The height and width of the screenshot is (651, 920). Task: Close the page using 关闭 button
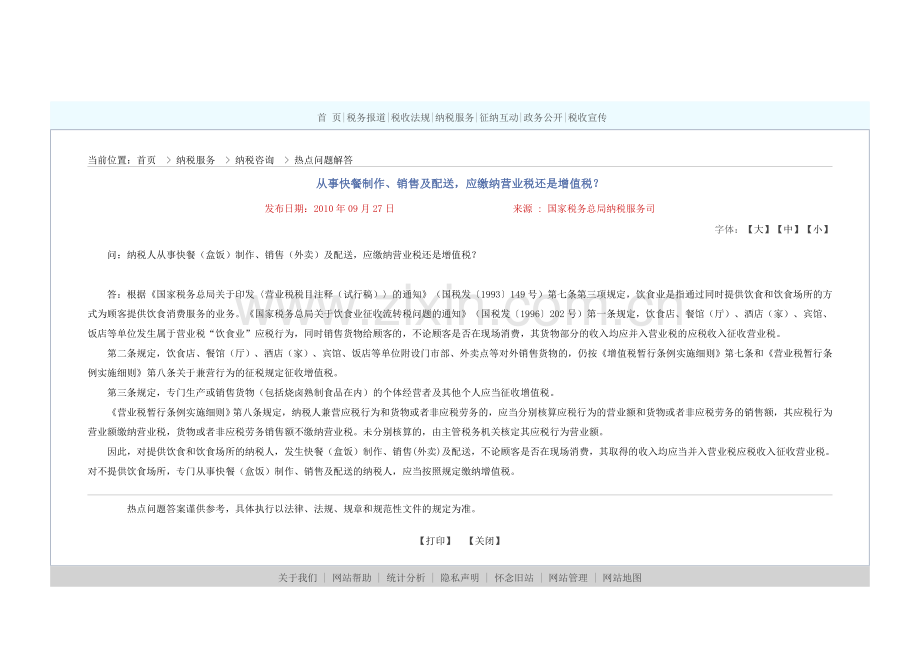(x=484, y=541)
